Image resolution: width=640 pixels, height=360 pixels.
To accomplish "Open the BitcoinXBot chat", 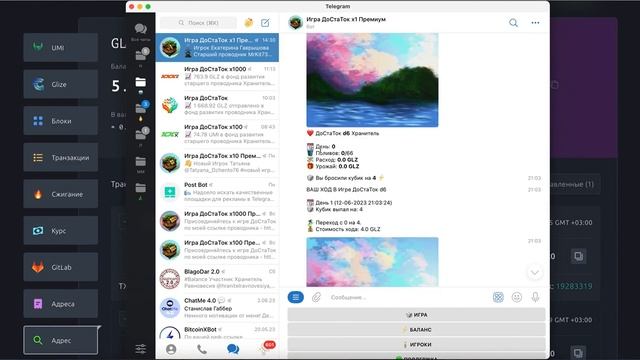I will click(x=217, y=331).
